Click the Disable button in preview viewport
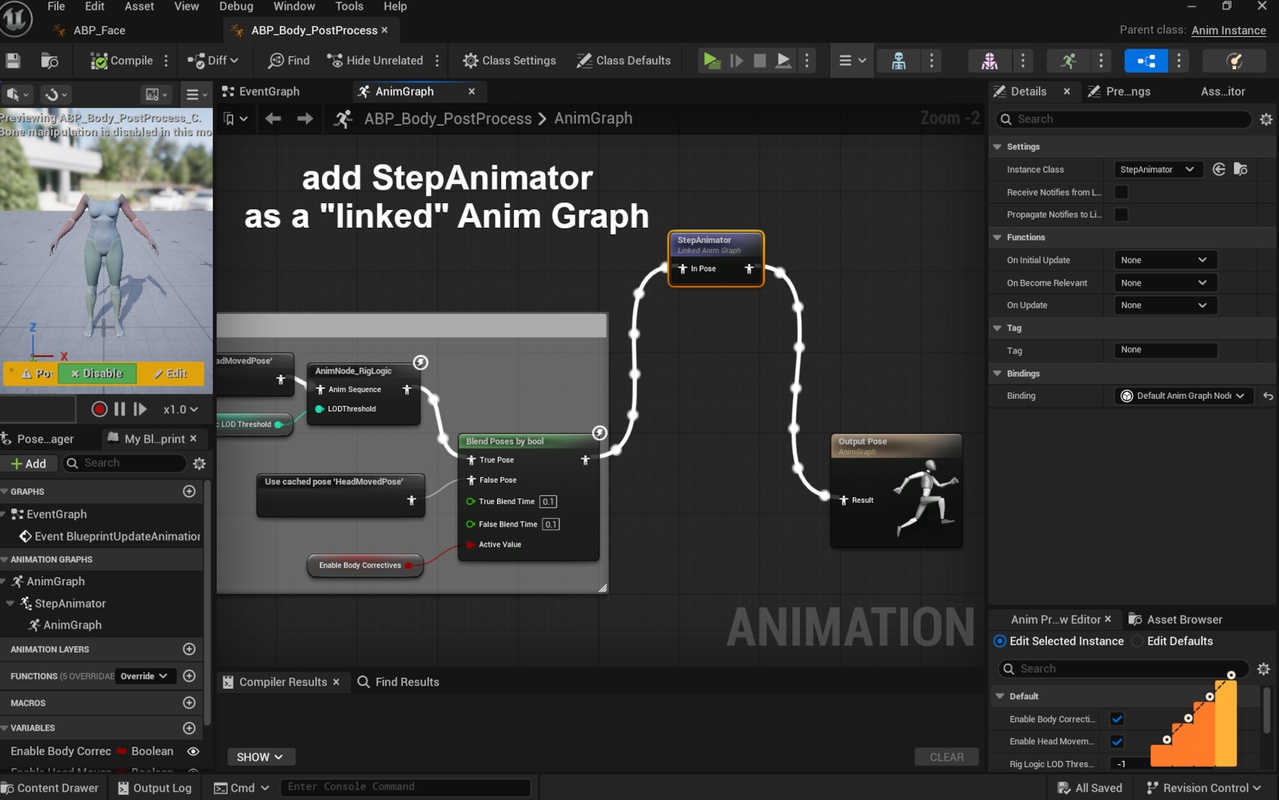Image resolution: width=1279 pixels, height=800 pixels. (97, 373)
